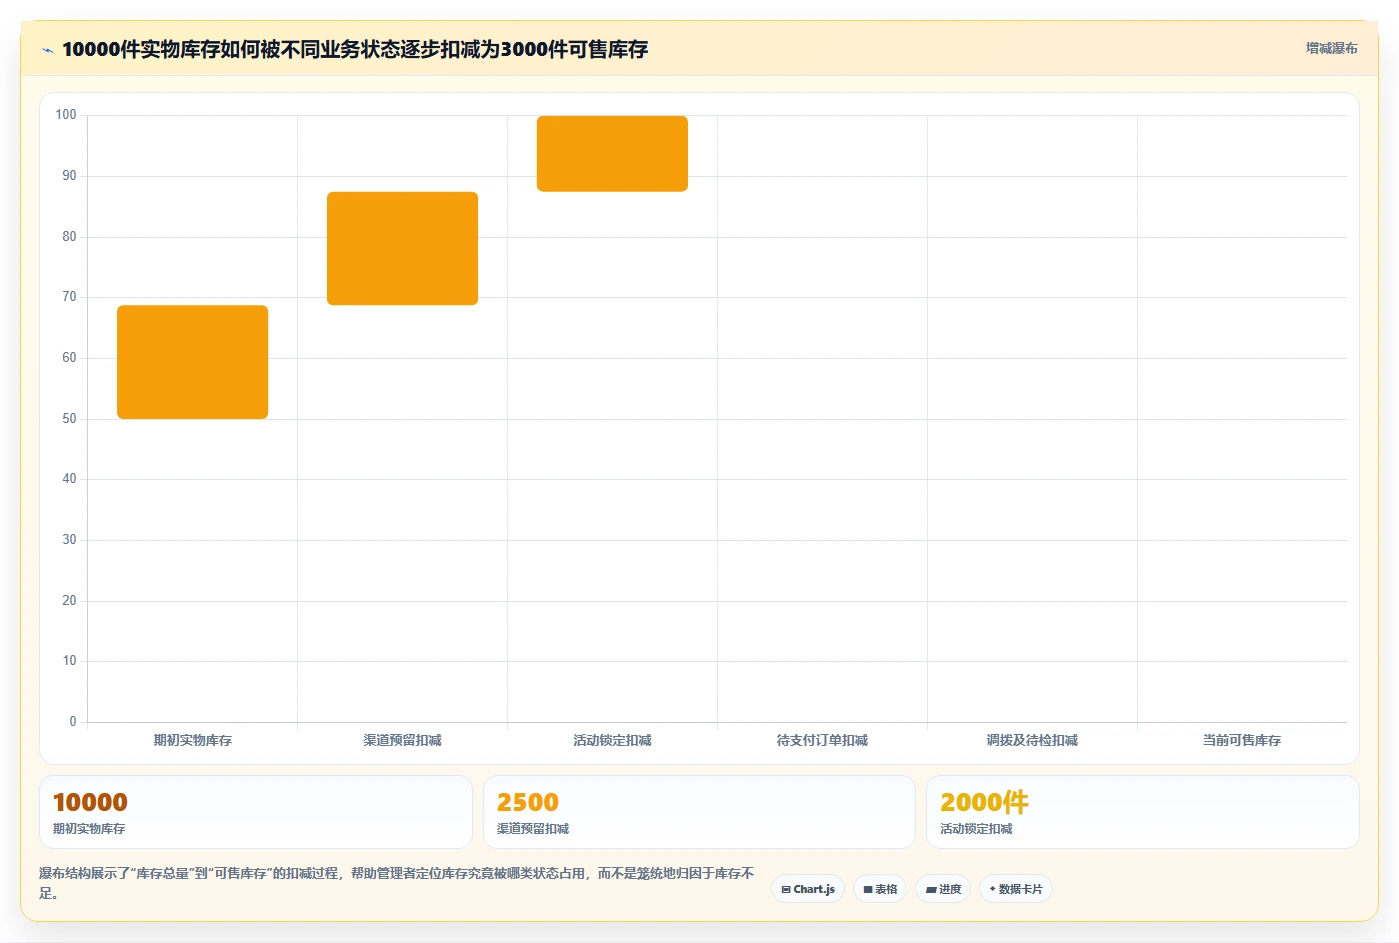Click the y-axis value 50

tap(69, 419)
